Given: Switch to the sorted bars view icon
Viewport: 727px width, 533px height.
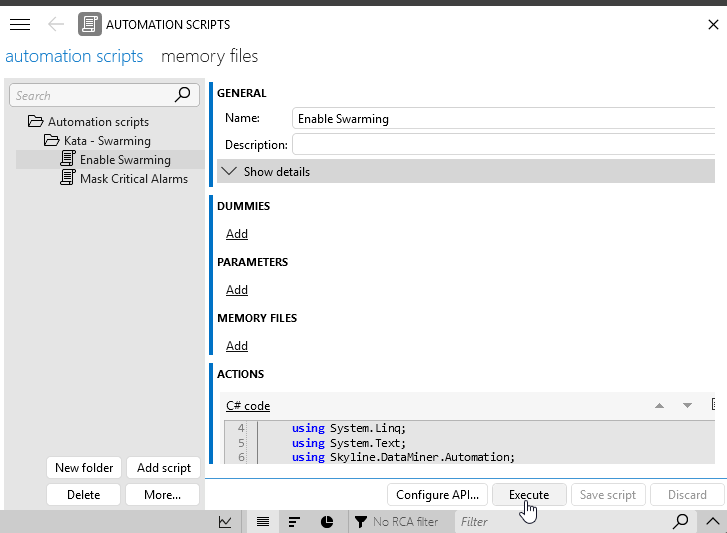Looking at the screenshot, I should (294, 522).
